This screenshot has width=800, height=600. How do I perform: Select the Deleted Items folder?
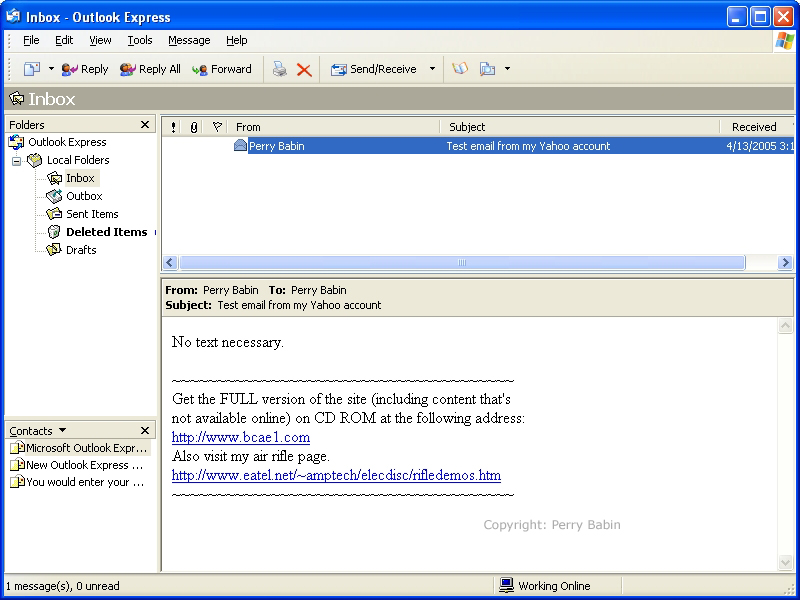pyautogui.click(x=106, y=232)
